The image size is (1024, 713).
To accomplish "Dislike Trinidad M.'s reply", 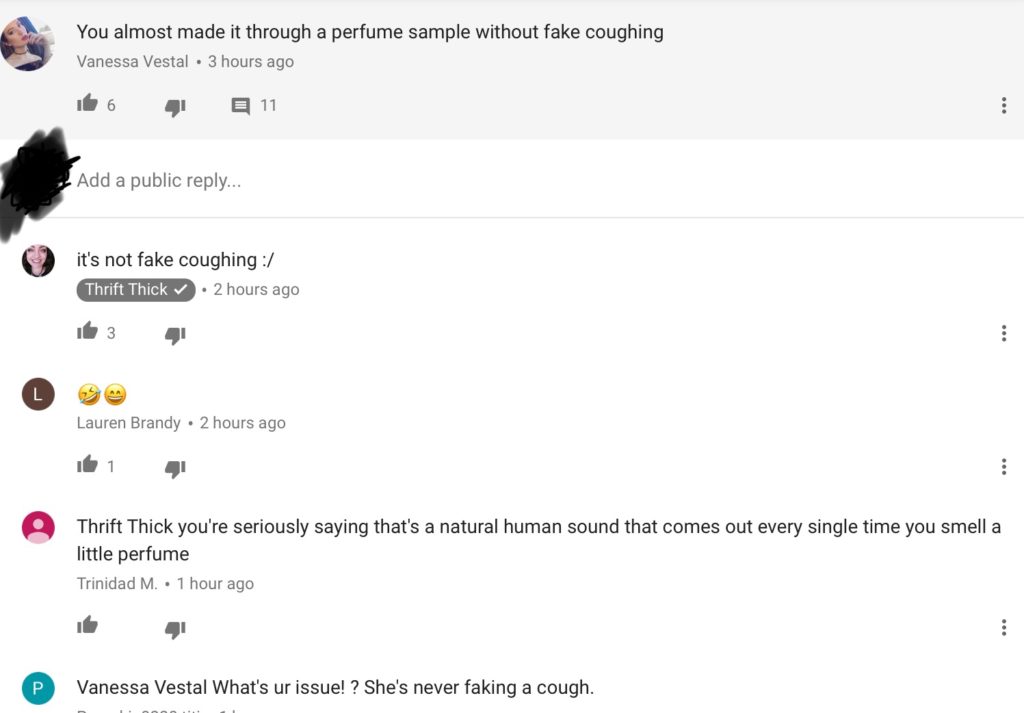I will pyautogui.click(x=175, y=628).
